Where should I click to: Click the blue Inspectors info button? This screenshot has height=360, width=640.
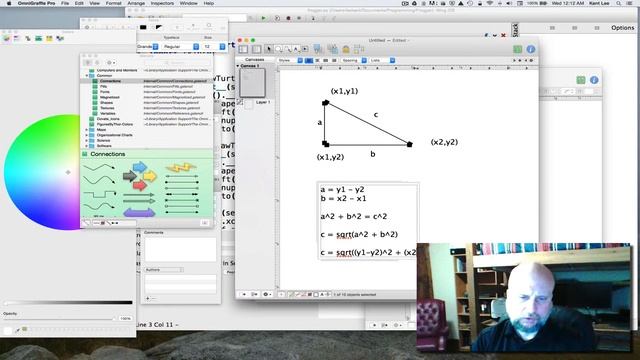(x=531, y=49)
